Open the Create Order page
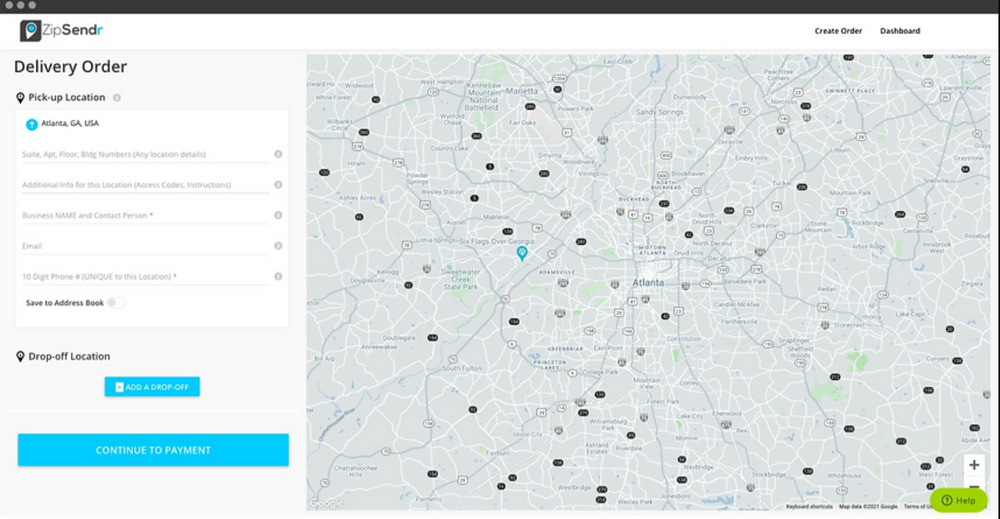This screenshot has width=1000, height=519. pyautogui.click(x=838, y=31)
